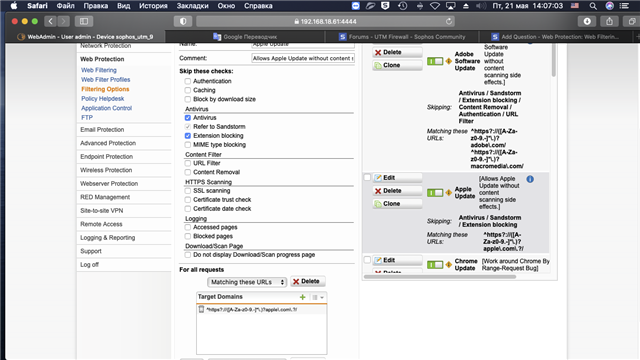Check the Caching checkbox
This screenshot has width=640, height=360.
188,90
